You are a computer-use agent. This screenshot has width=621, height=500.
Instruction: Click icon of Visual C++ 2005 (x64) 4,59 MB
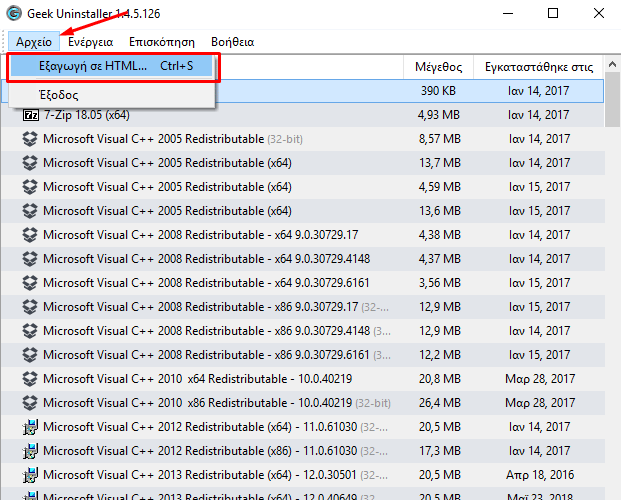tap(30, 187)
